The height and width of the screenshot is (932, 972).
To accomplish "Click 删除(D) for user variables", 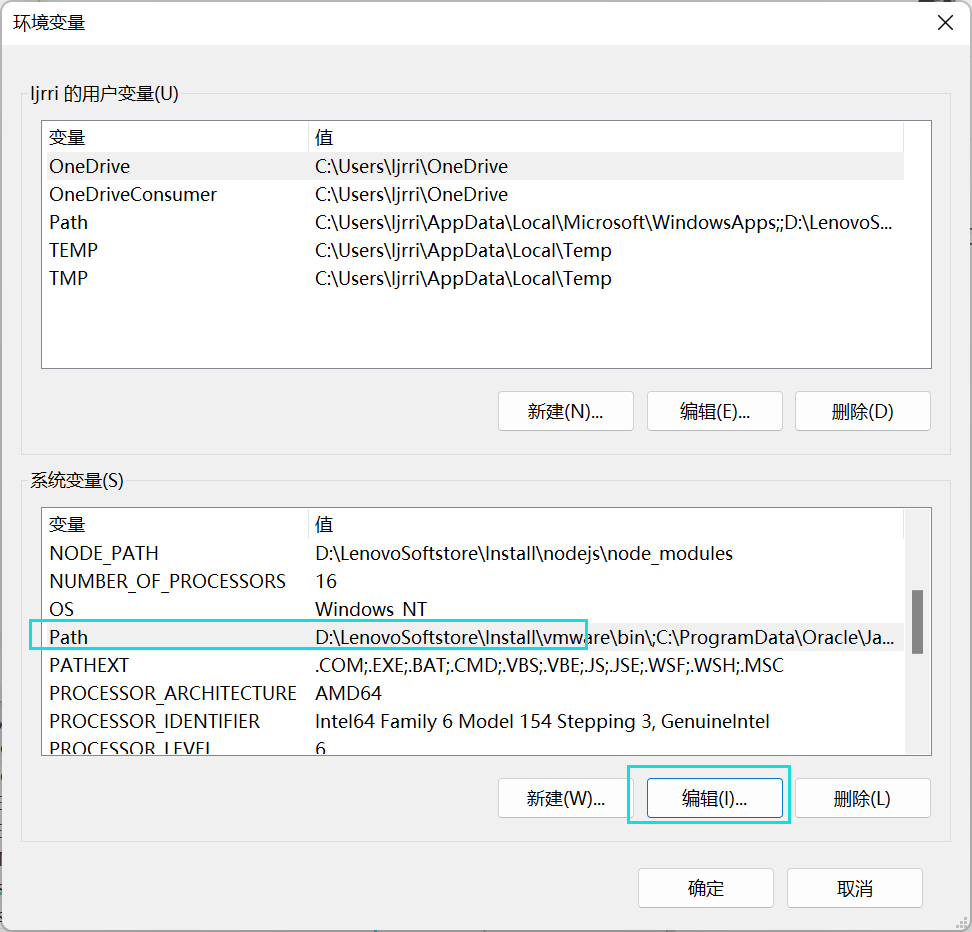I will coord(863,411).
